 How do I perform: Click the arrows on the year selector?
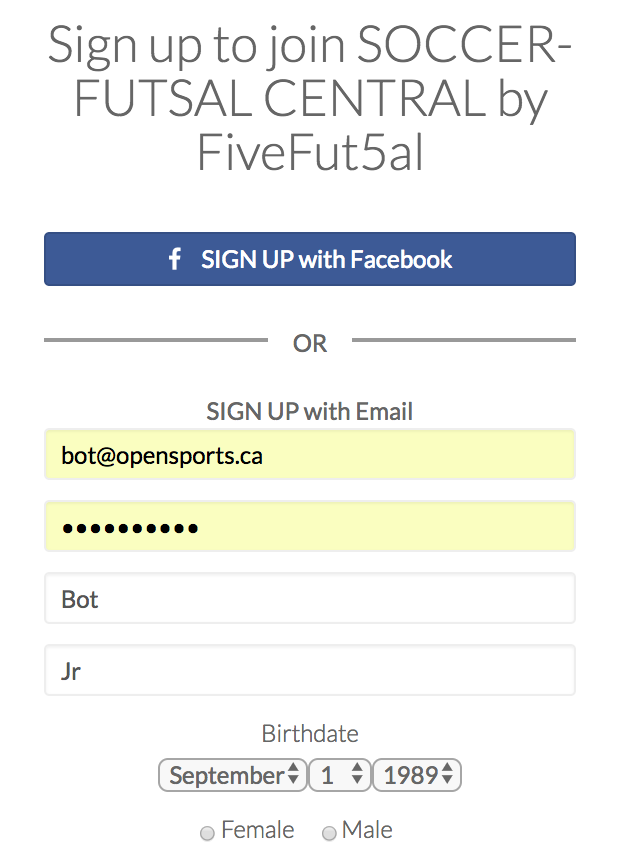(x=448, y=775)
